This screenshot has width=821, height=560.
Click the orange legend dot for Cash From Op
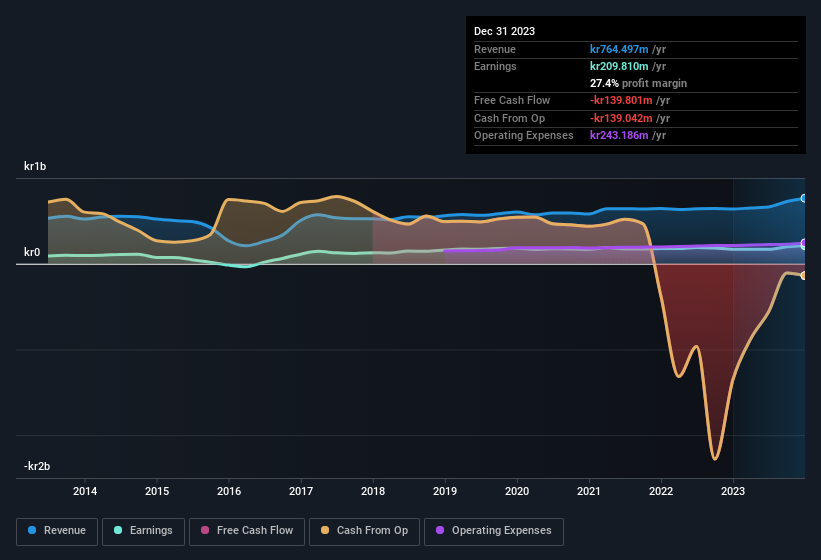[325, 531]
